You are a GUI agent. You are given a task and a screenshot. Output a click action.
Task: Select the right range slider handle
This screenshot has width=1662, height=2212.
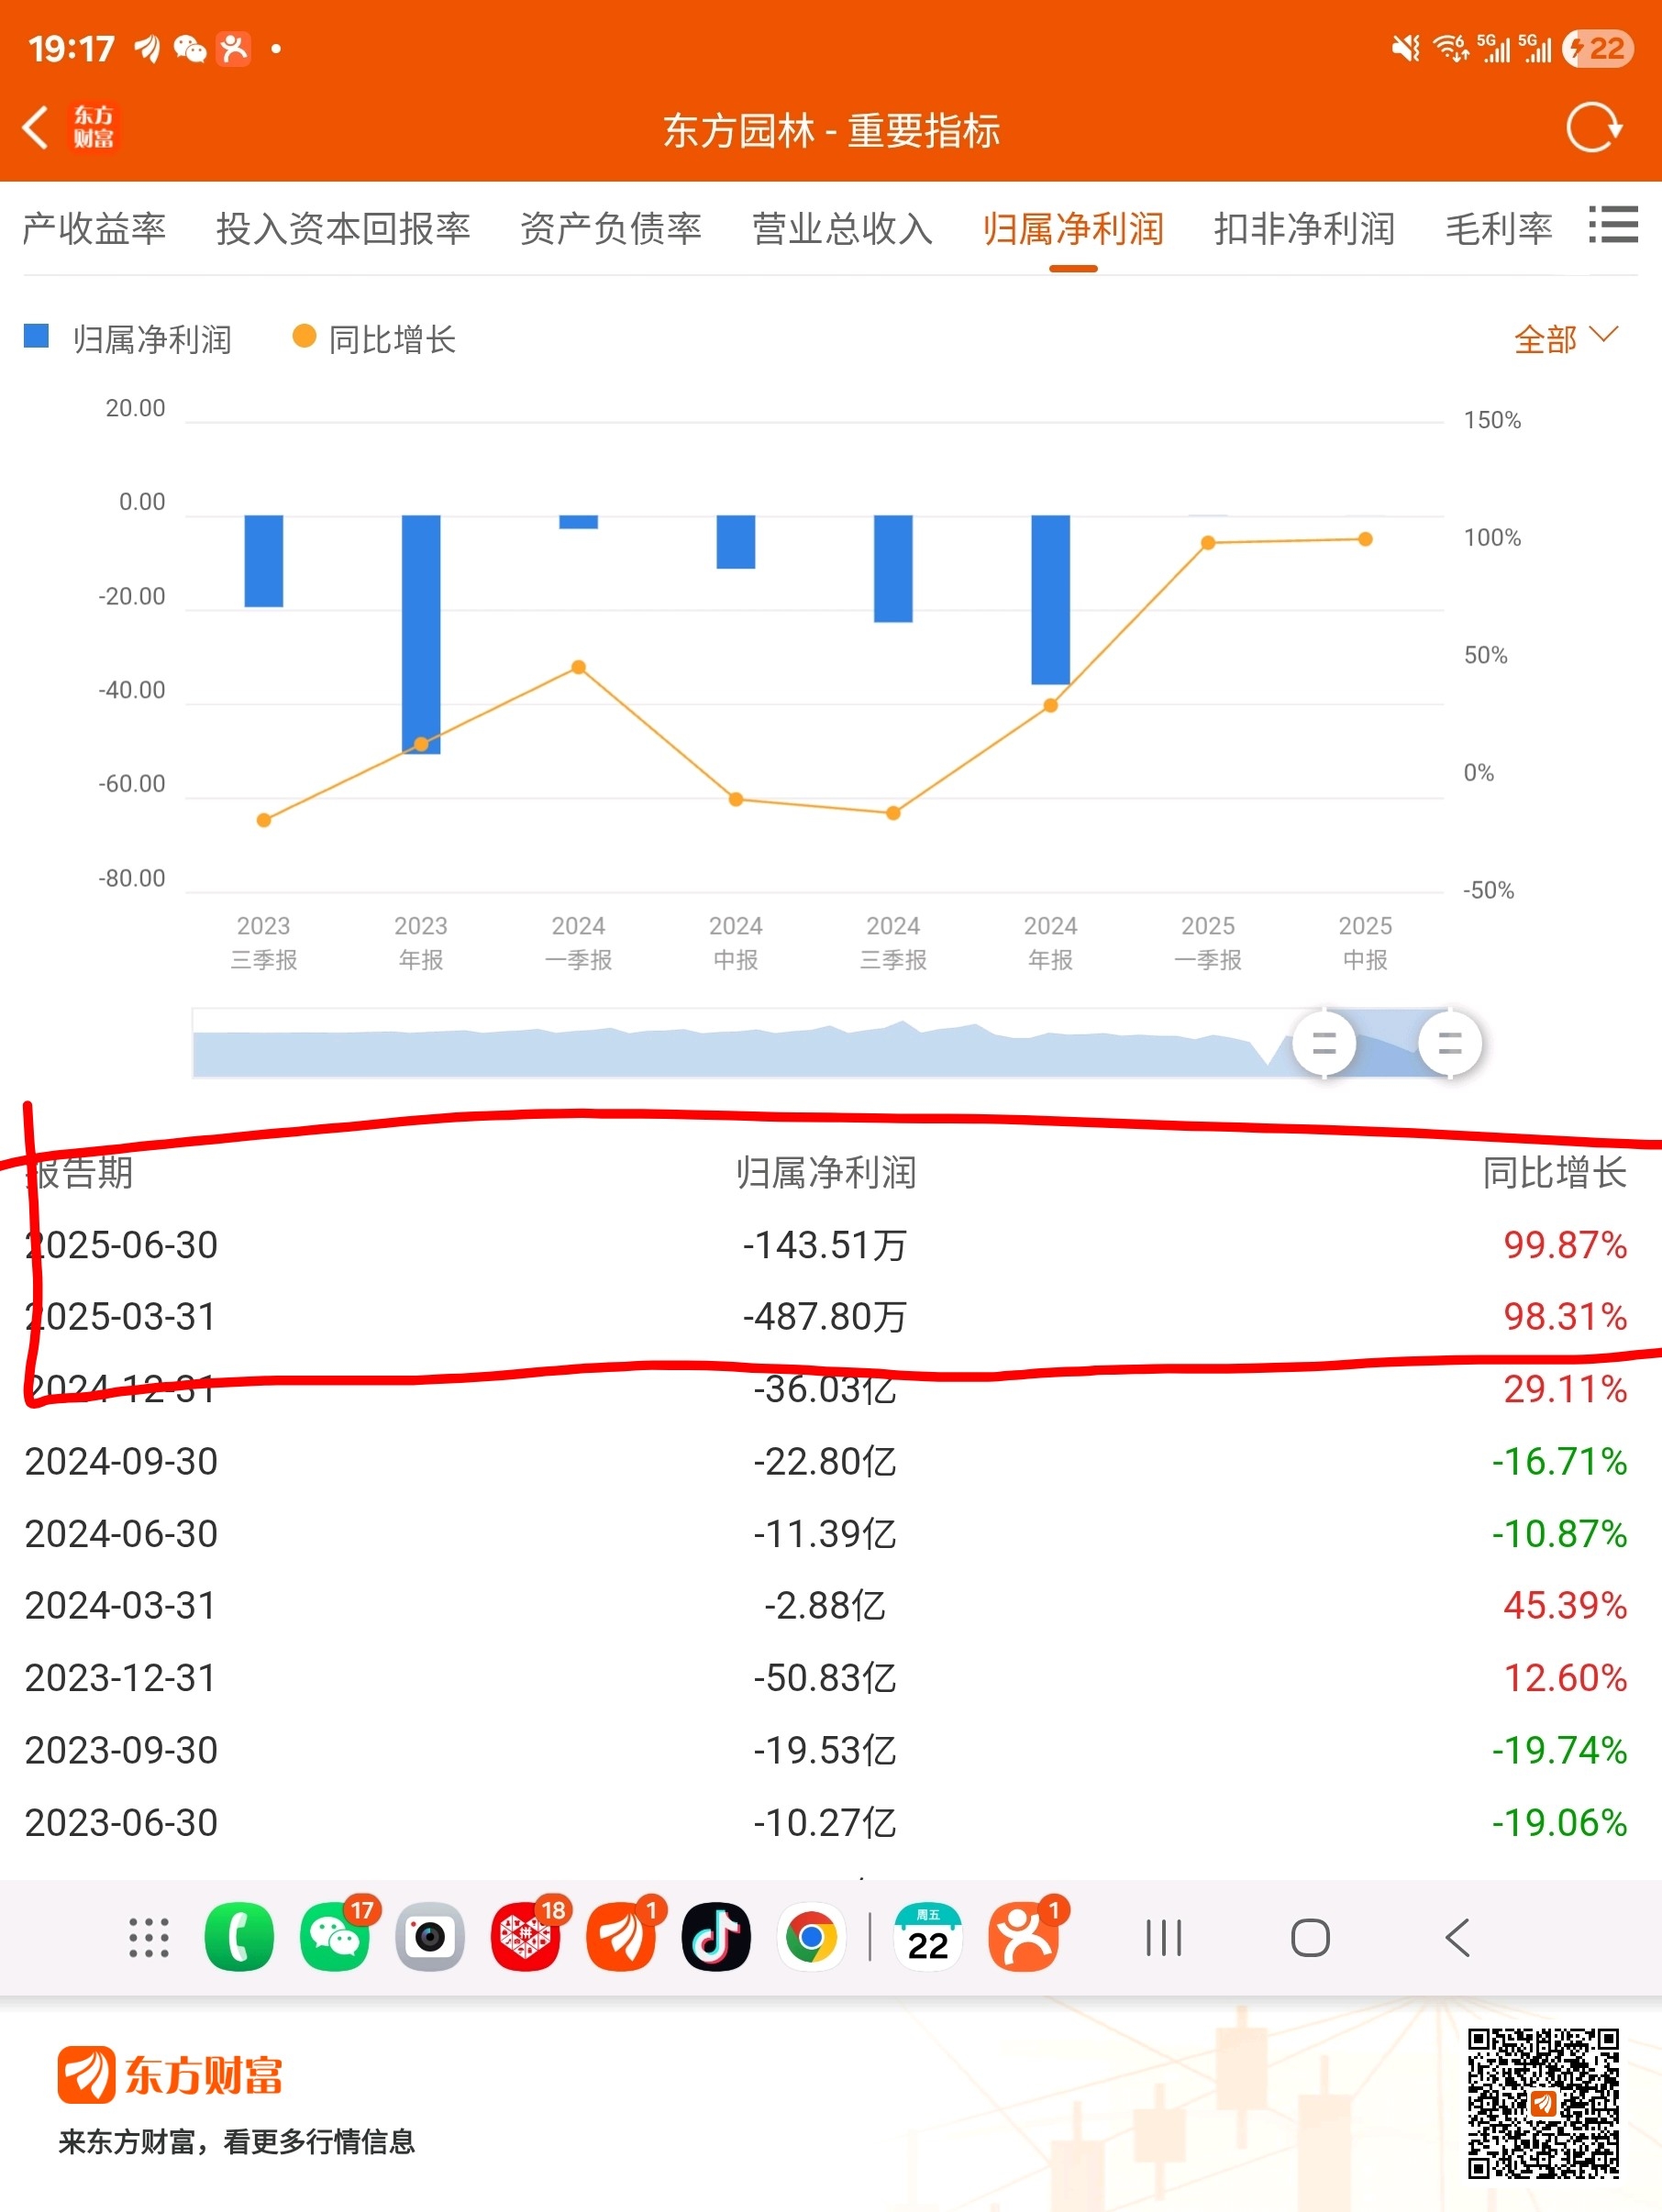tap(1450, 1043)
